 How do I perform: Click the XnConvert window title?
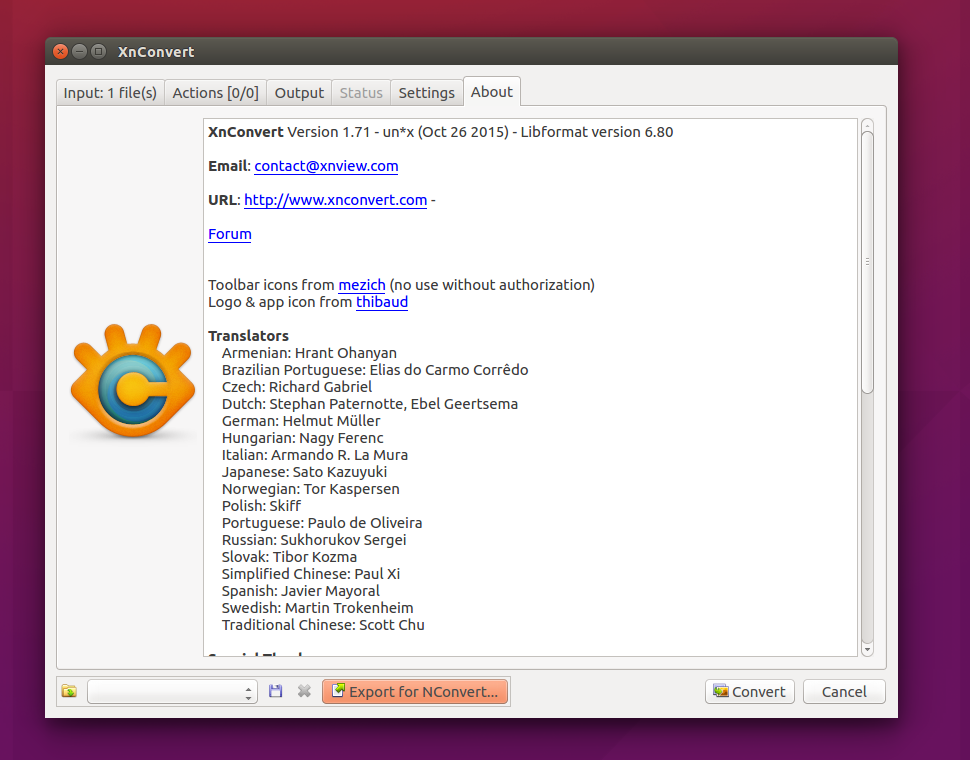(x=156, y=52)
